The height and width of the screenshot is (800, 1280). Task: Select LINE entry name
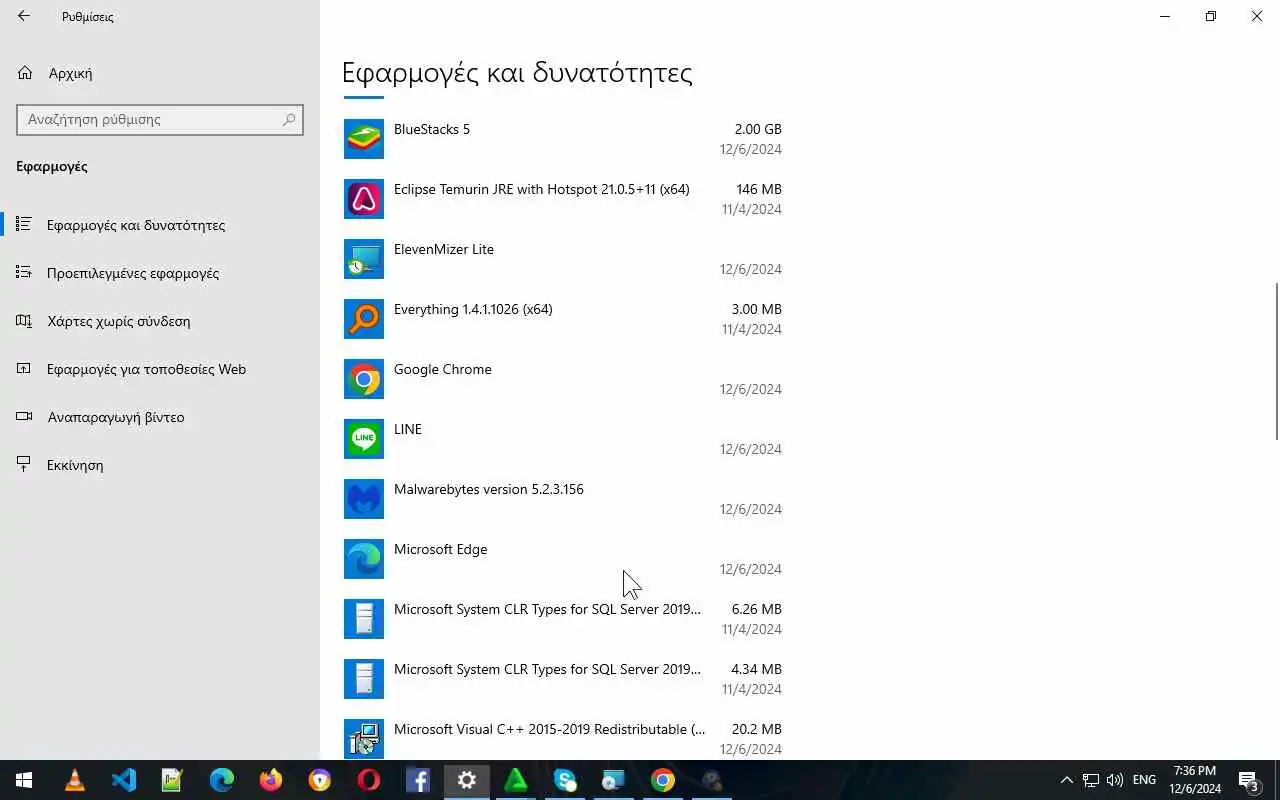tap(408, 429)
